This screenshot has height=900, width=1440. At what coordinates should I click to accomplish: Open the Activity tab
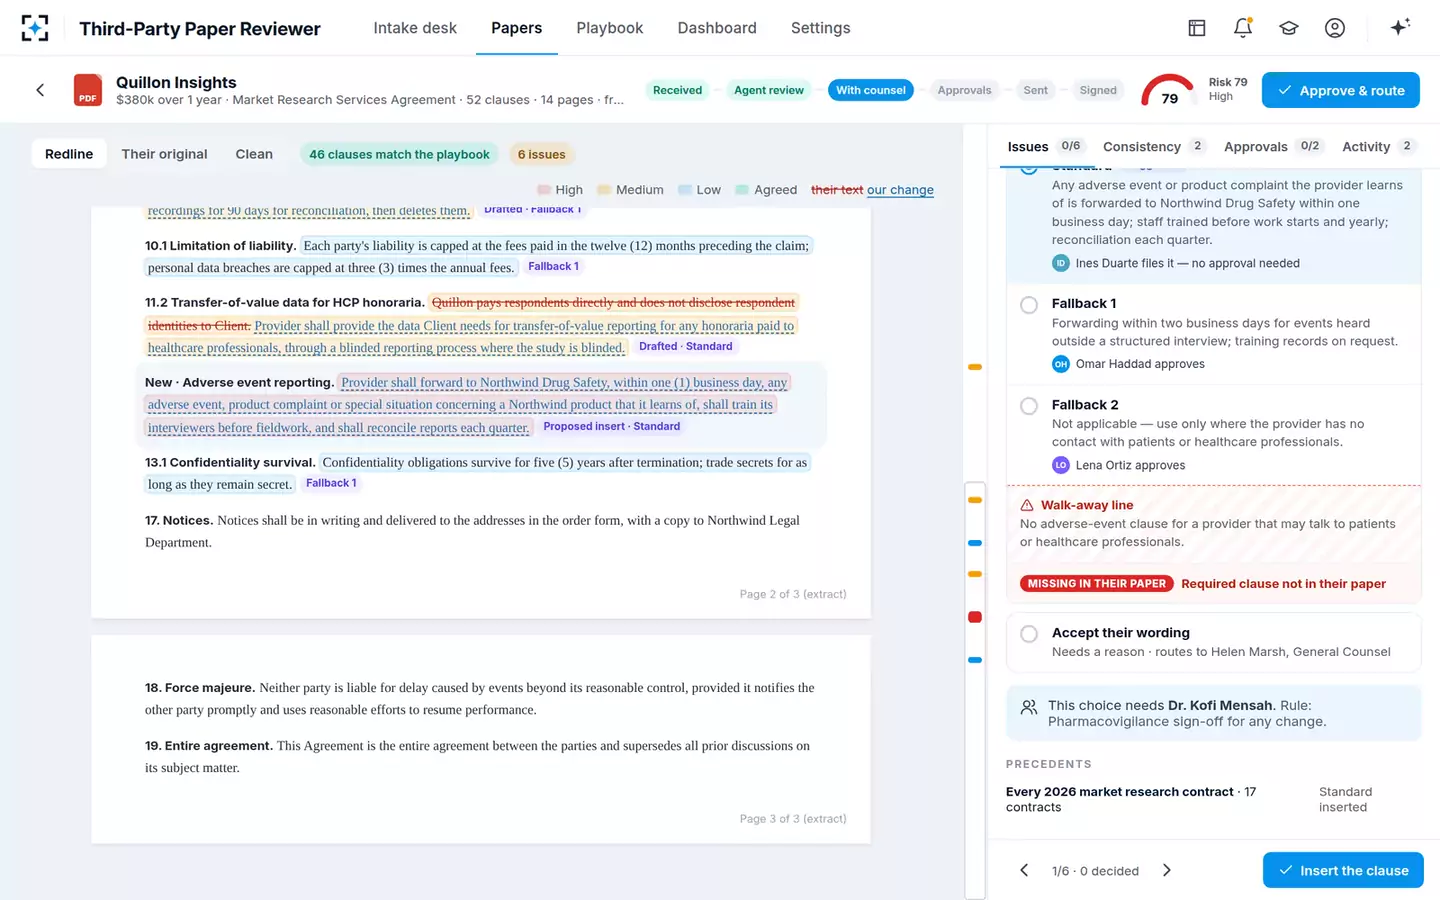click(1379, 146)
